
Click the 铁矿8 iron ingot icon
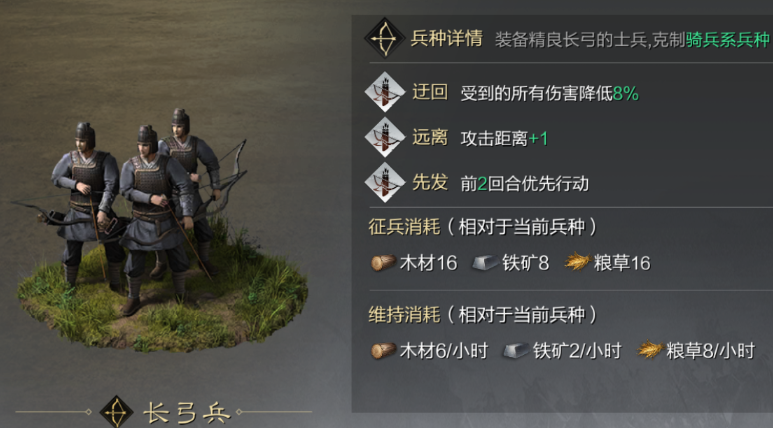[x=485, y=263]
